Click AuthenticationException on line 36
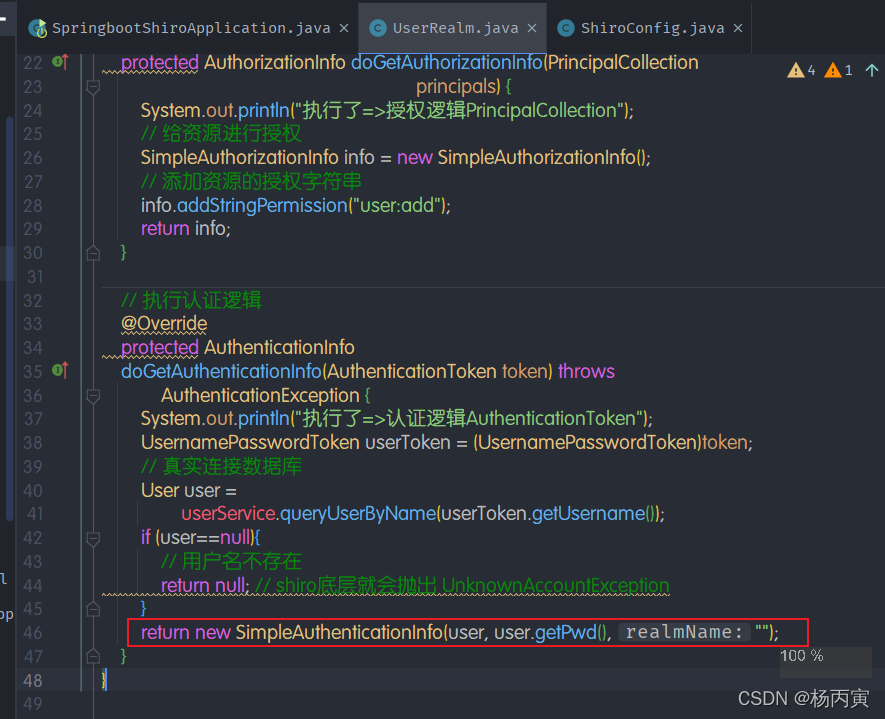The image size is (885, 719). pyautogui.click(x=260, y=396)
